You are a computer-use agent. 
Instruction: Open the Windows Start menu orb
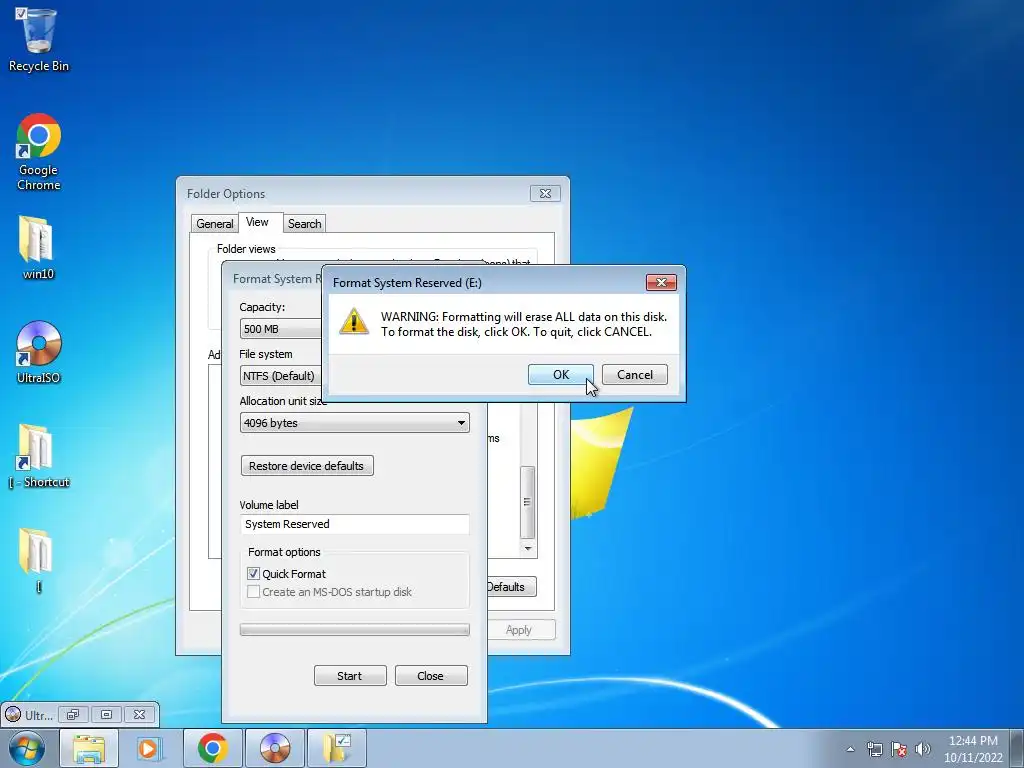[x=27, y=748]
